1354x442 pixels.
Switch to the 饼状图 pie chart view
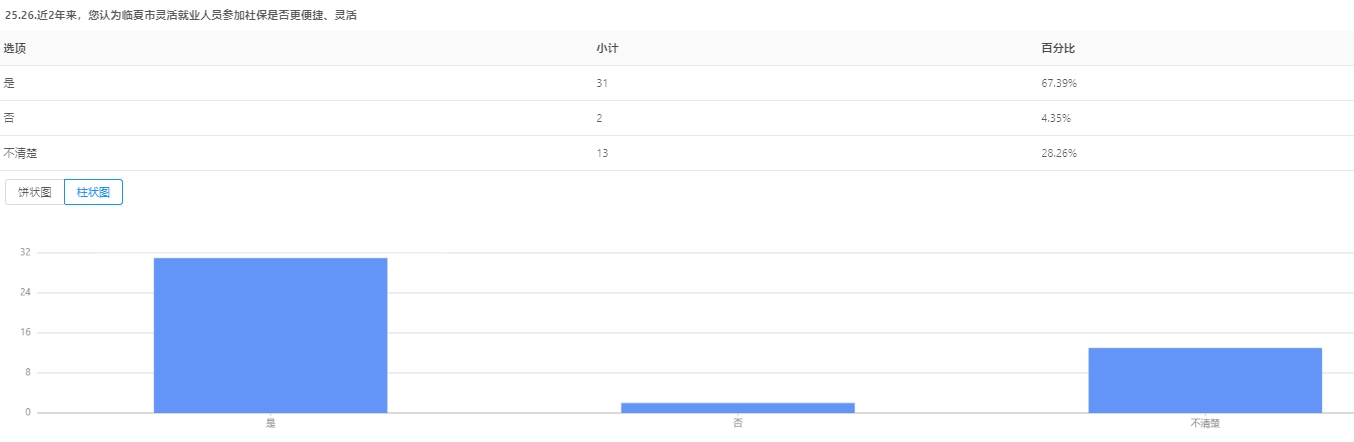(x=35, y=192)
